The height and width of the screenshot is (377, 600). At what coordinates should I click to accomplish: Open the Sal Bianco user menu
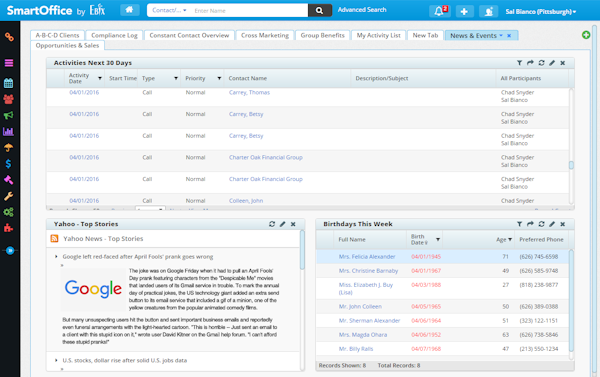[540, 11]
